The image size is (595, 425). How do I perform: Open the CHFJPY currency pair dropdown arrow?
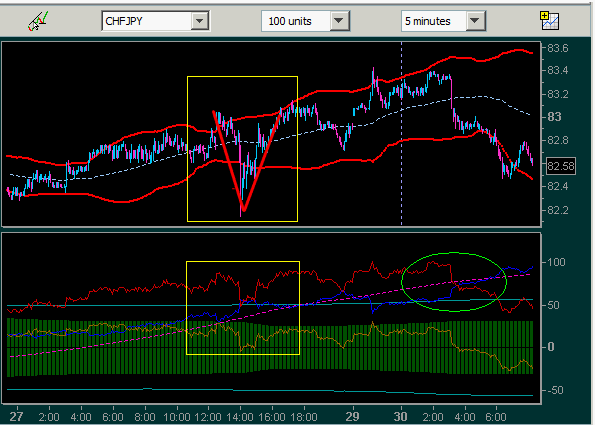[x=200, y=21]
